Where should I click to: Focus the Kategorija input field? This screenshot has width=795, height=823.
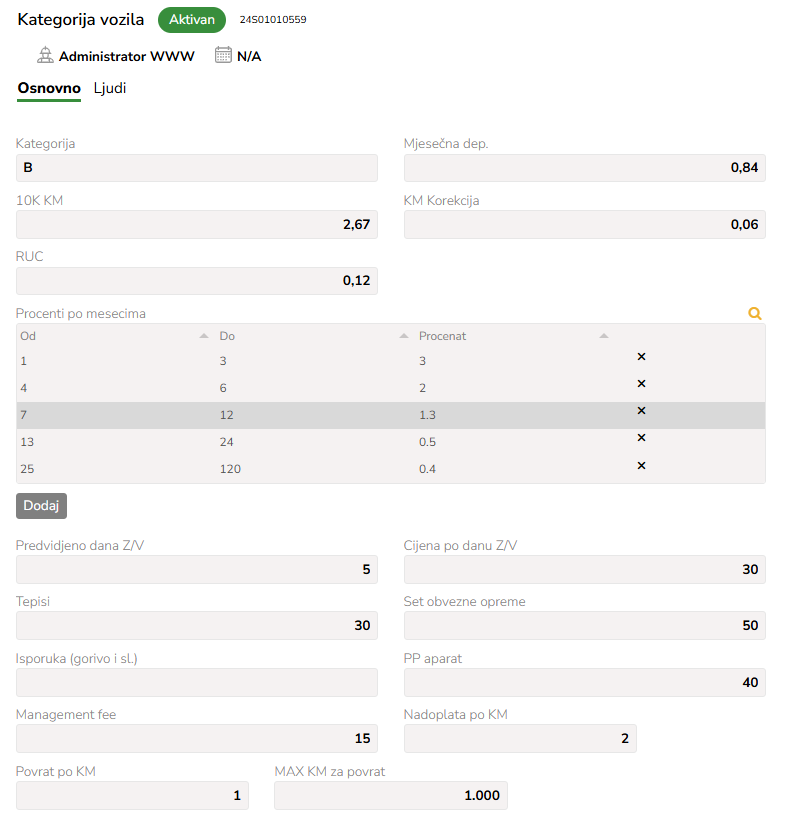click(197, 168)
